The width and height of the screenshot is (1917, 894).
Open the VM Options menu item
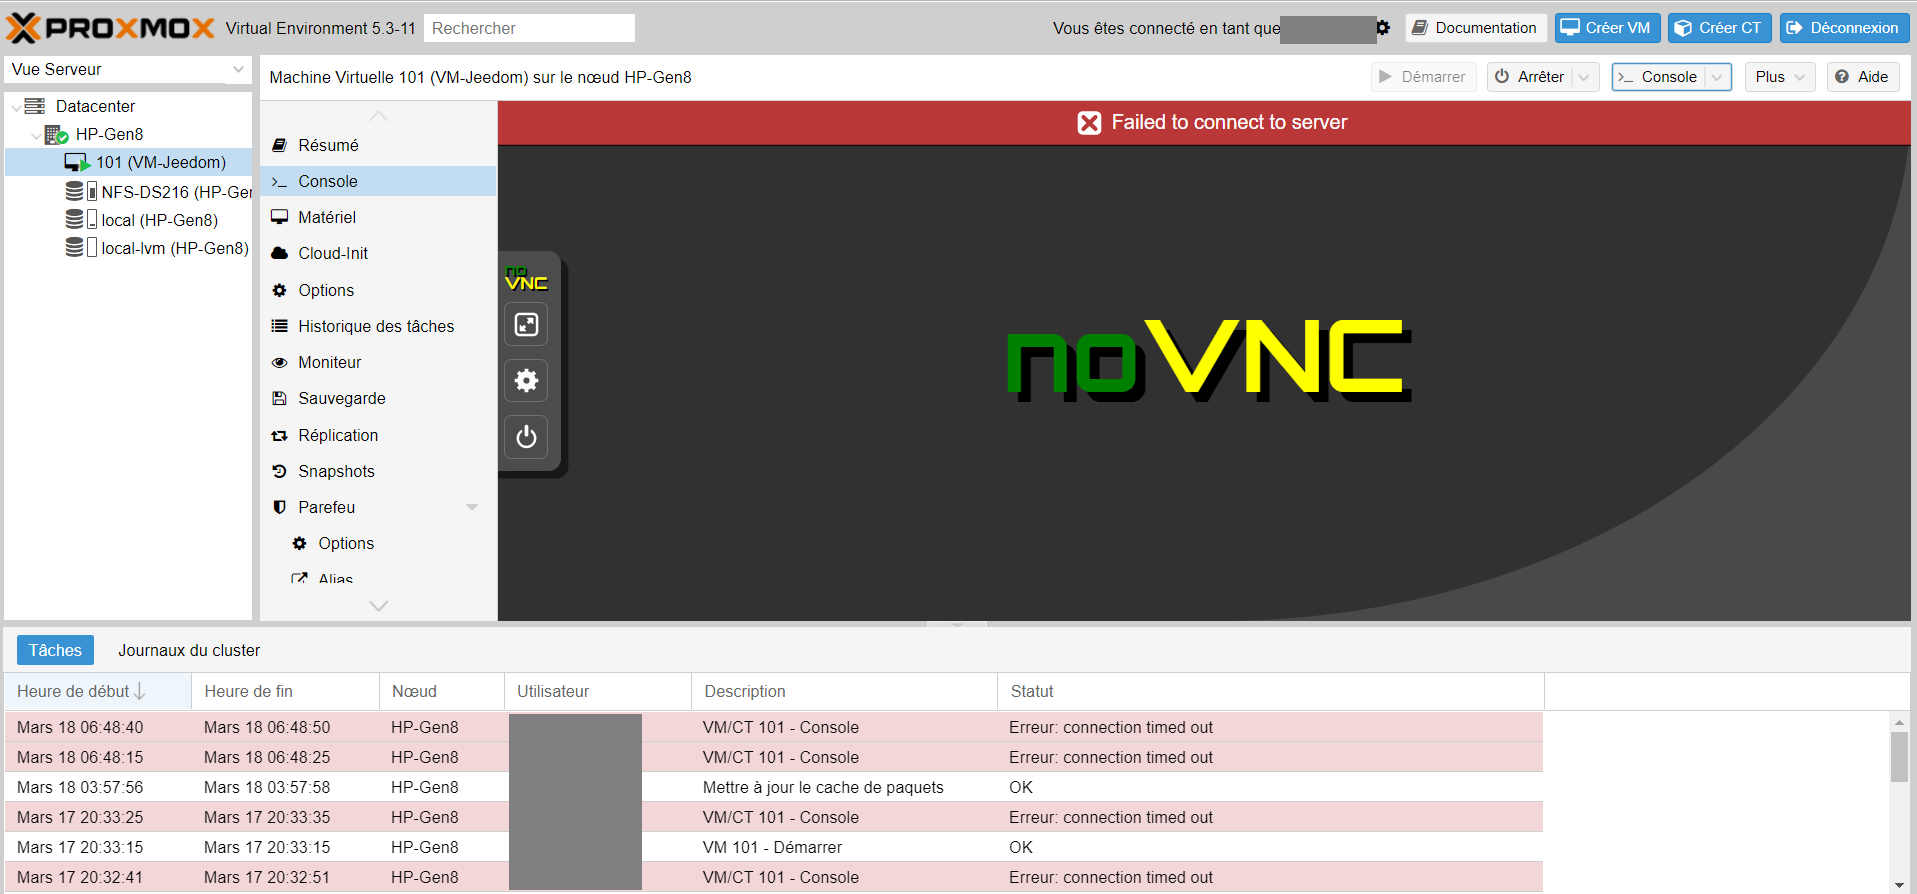tap(378, 290)
